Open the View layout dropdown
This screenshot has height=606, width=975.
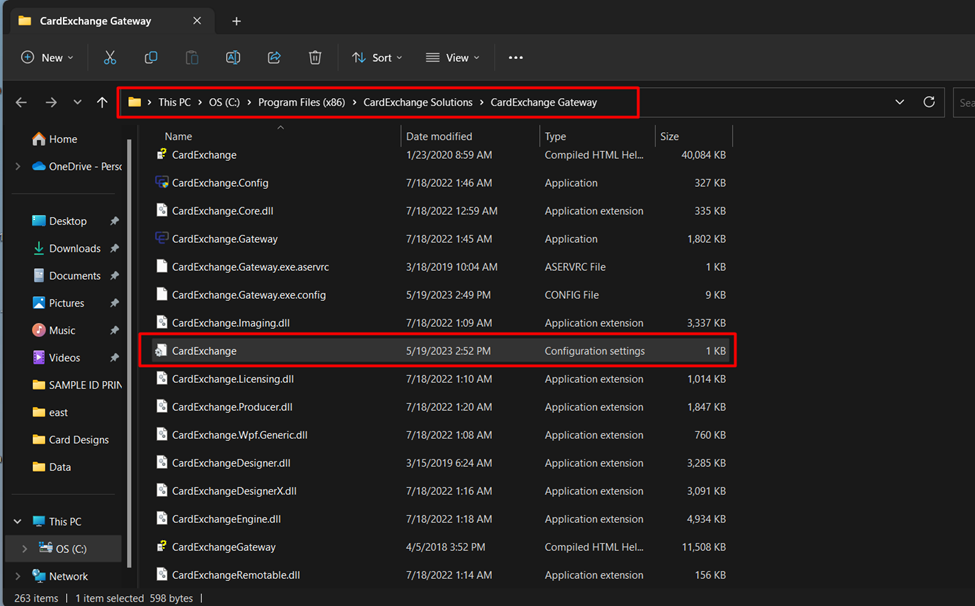[x=453, y=58]
